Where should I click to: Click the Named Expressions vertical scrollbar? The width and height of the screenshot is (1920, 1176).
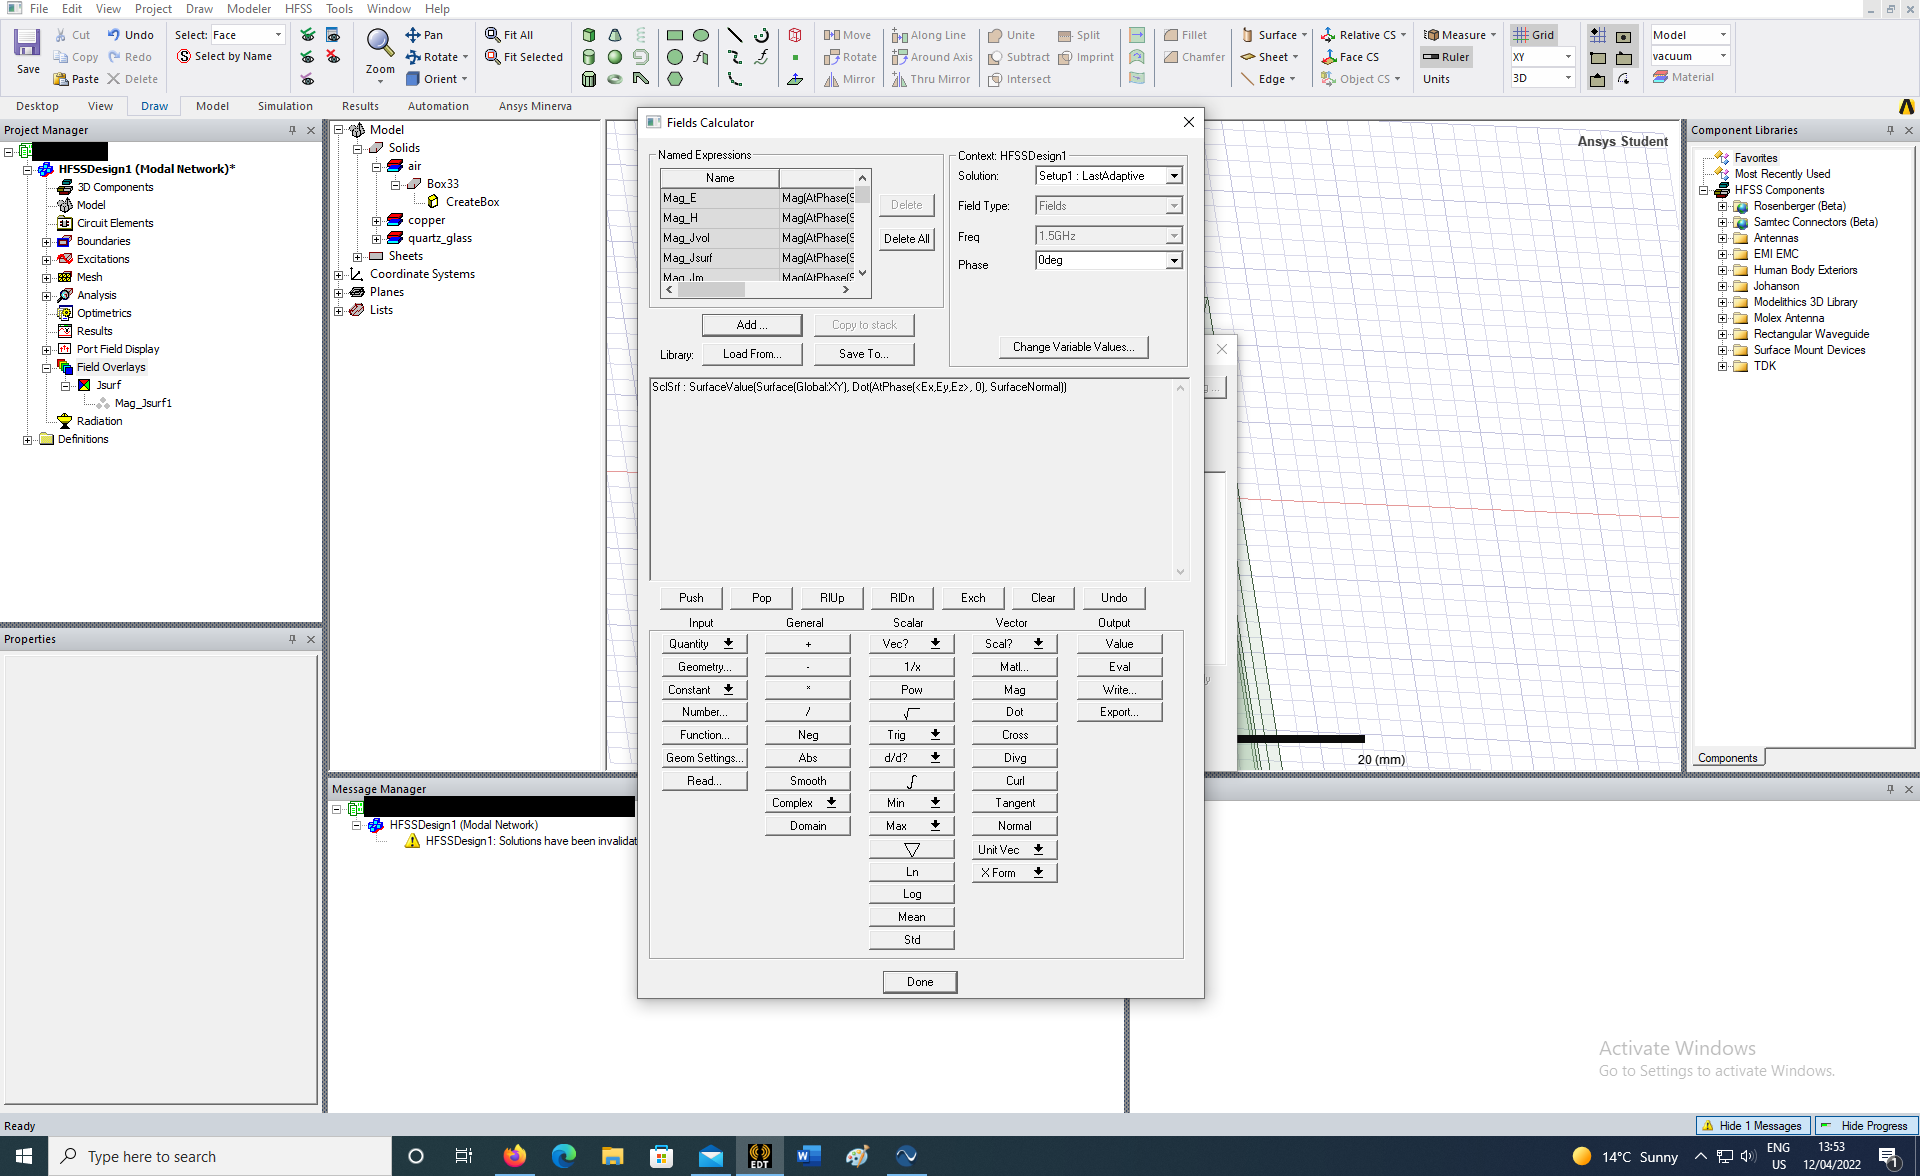(862, 226)
